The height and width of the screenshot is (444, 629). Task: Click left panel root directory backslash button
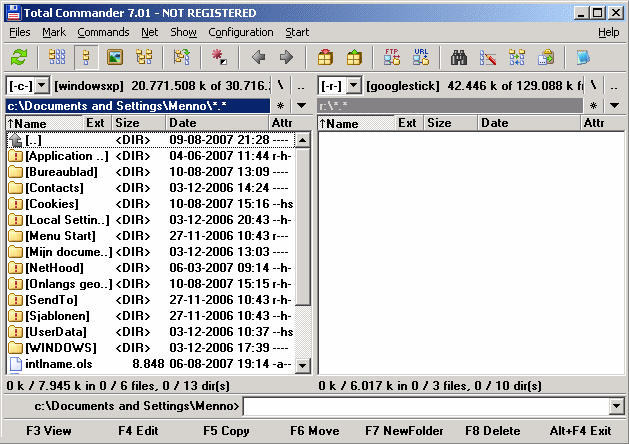(280, 85)
